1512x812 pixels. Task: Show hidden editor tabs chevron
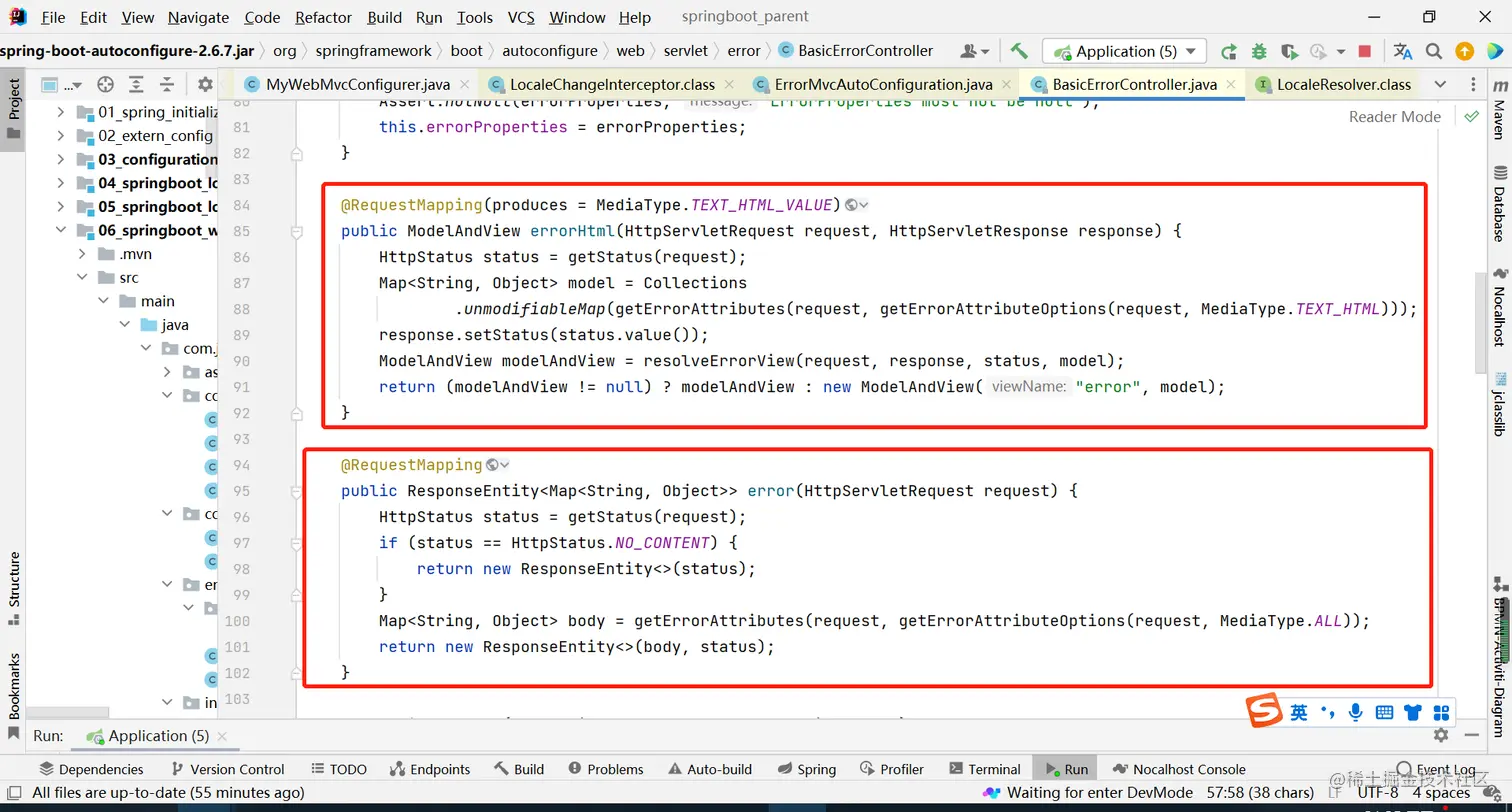tap(1440, 84)
